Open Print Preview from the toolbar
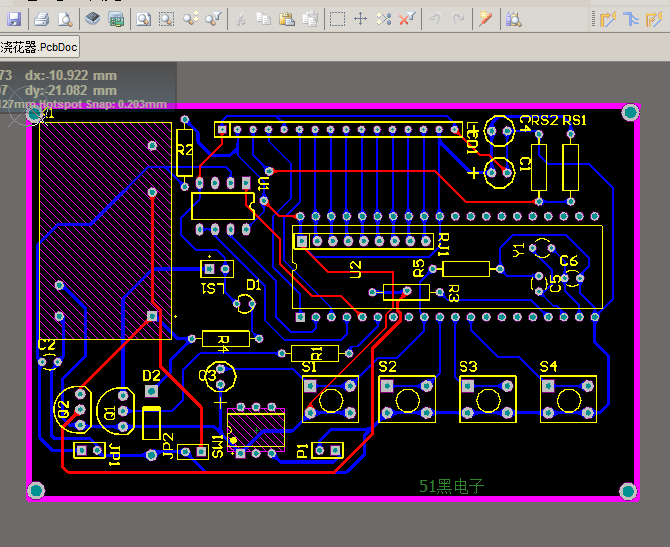670x547 pixels. 64,18
